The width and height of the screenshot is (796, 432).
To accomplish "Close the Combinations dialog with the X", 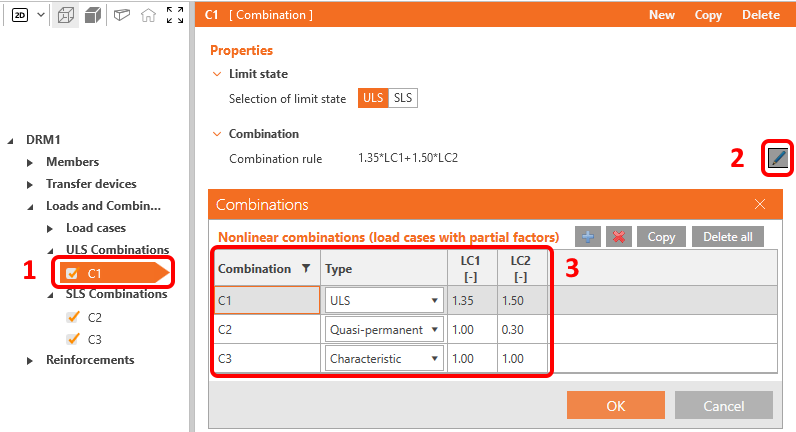I will [x=760, y=204].
